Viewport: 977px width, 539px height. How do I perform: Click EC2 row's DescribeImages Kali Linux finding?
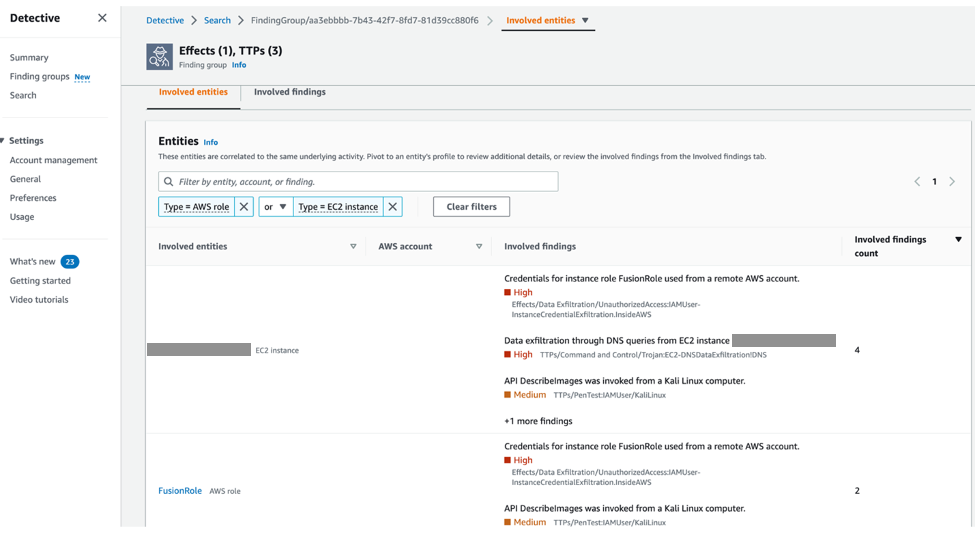click(x=624, y=381)
